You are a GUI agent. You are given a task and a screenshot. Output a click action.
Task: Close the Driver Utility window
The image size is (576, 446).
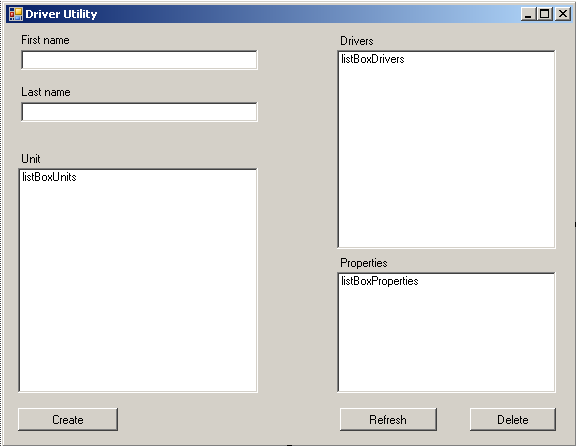click(563, 14)
